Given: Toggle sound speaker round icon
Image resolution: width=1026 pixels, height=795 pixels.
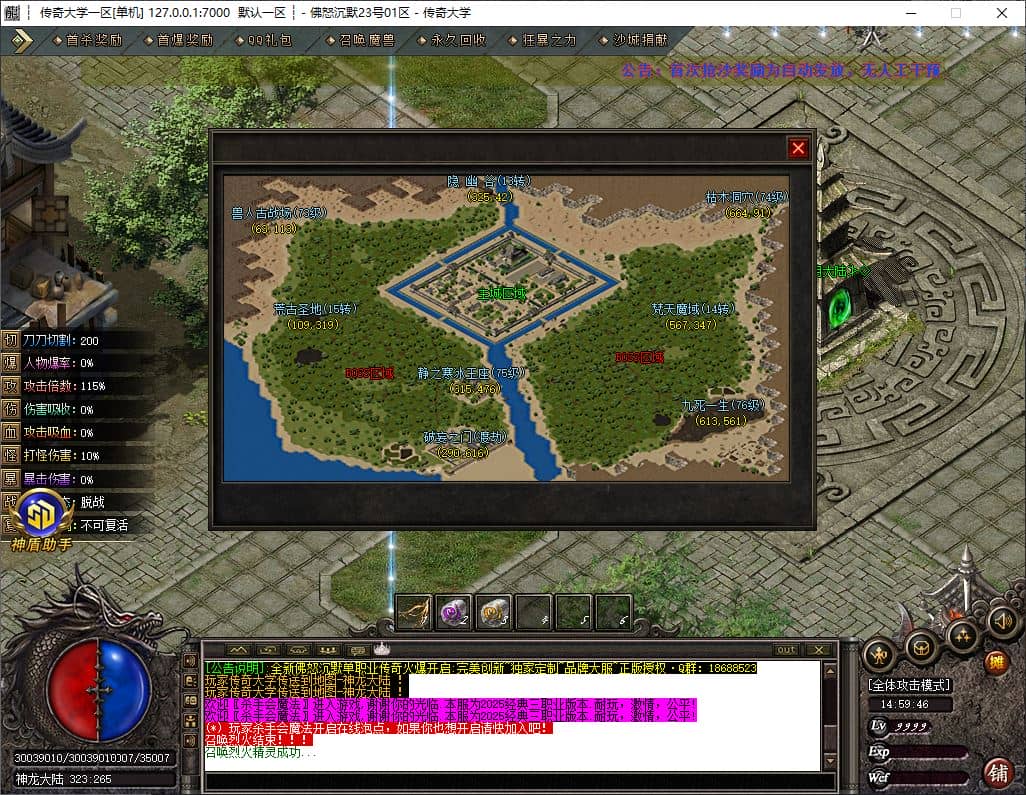Looking at the screenshot, I should (1002, 620).
